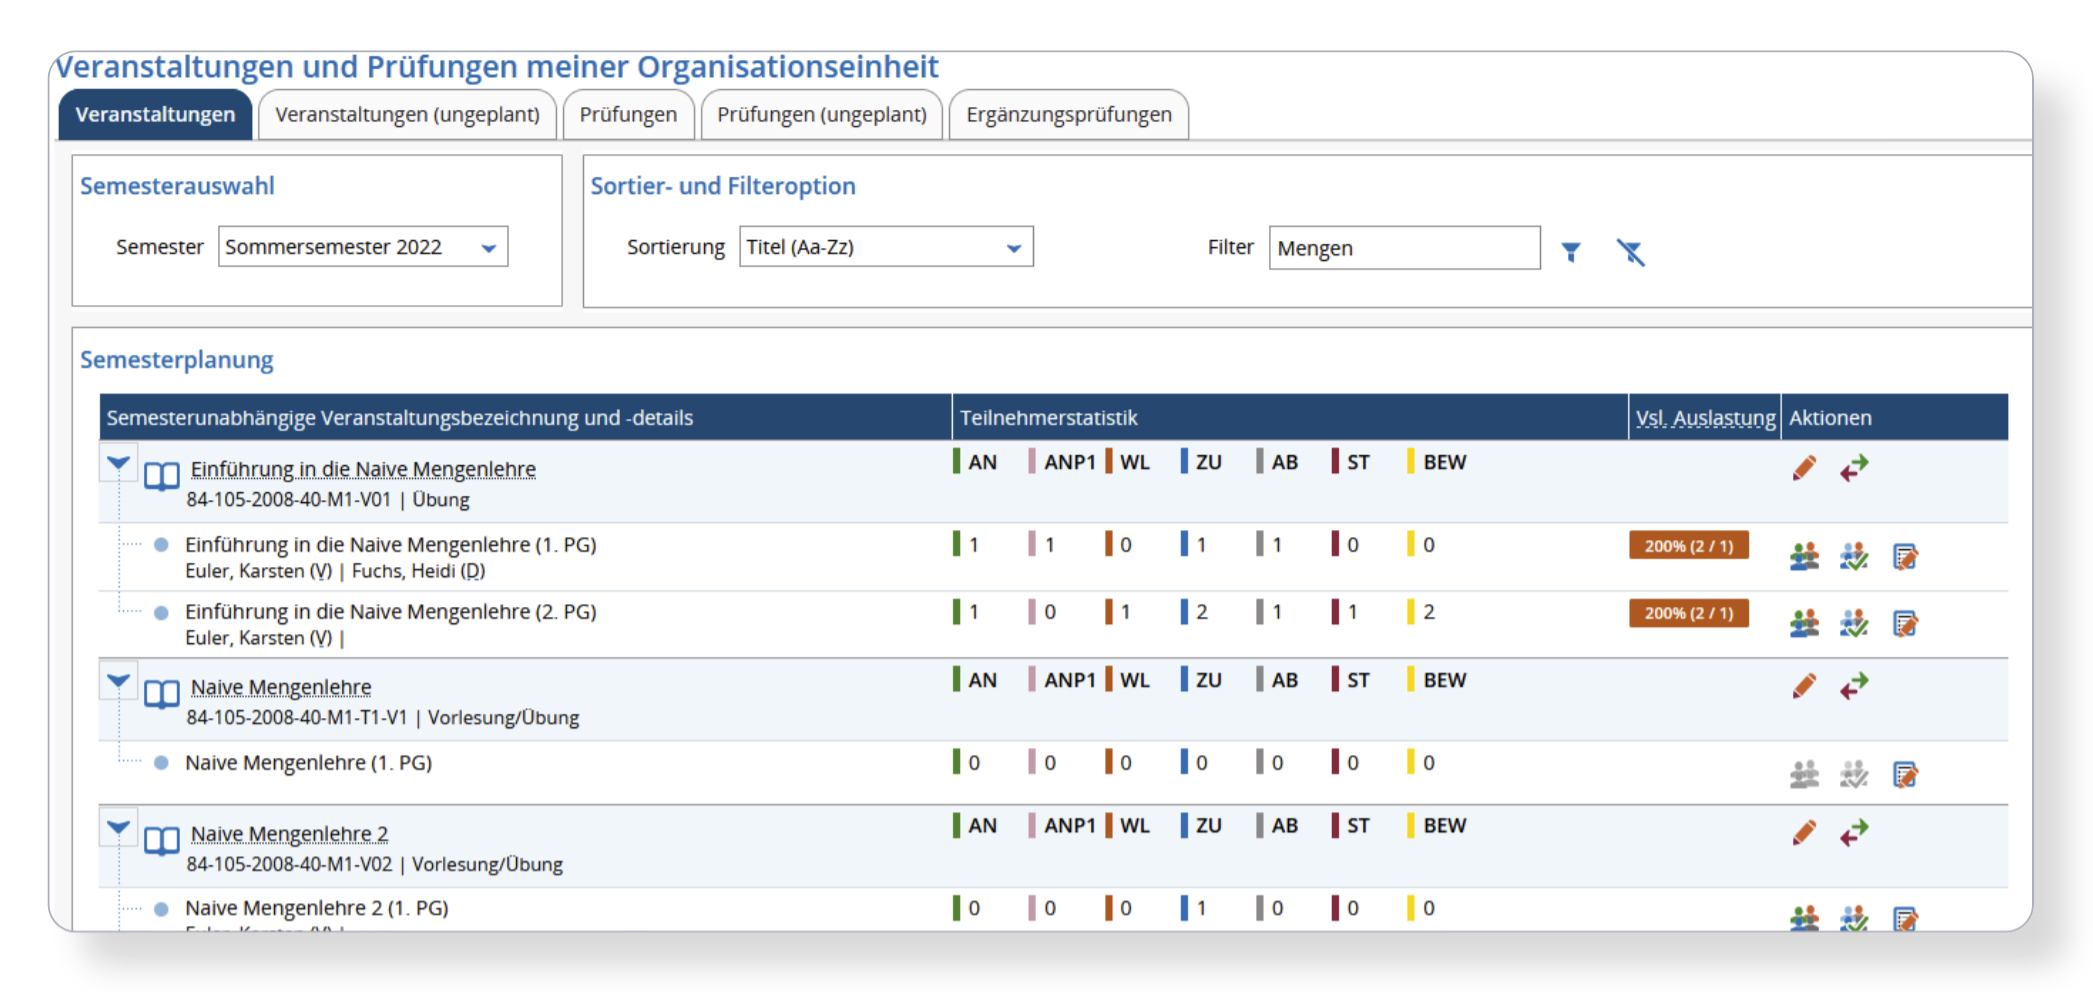Open the Einführung in die Naive Mengenlehre link

[x=363, y=469]
